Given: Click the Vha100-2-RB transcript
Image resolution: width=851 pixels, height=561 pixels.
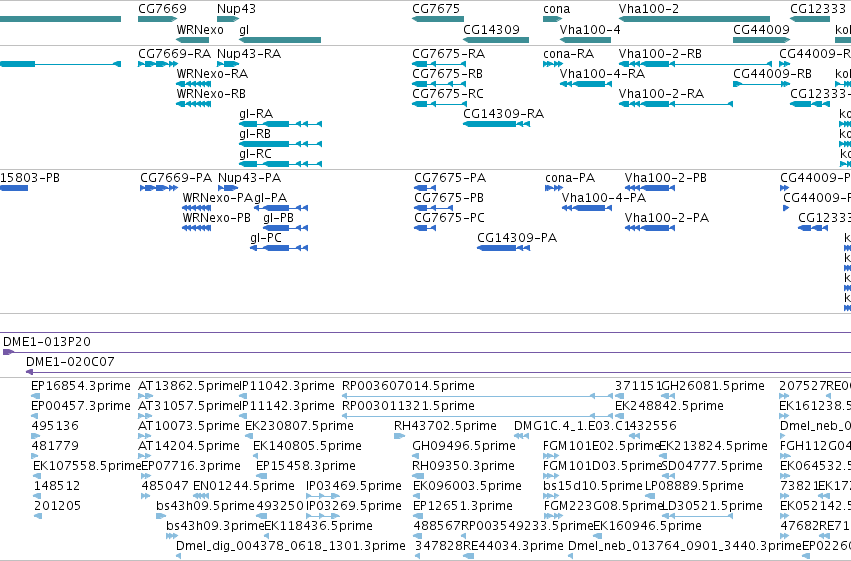Looking at the screenshot, I should tap(695, 64).
